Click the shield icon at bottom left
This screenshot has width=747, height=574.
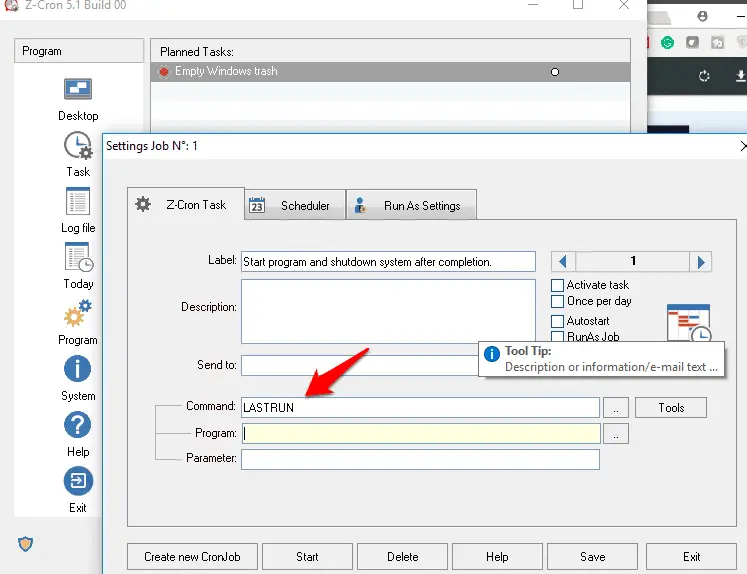coord(25,544)
